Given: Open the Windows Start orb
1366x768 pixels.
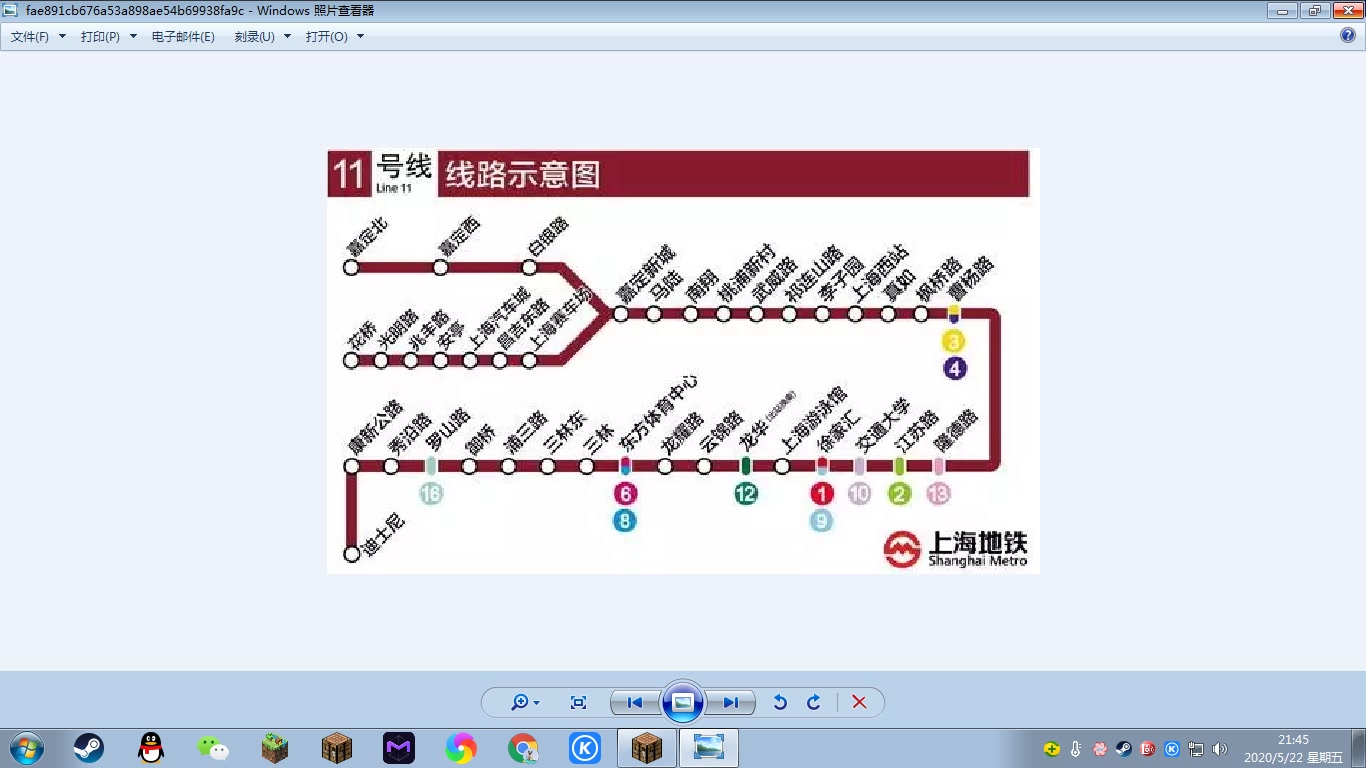Looking at the screenshot, I should 26,748.
